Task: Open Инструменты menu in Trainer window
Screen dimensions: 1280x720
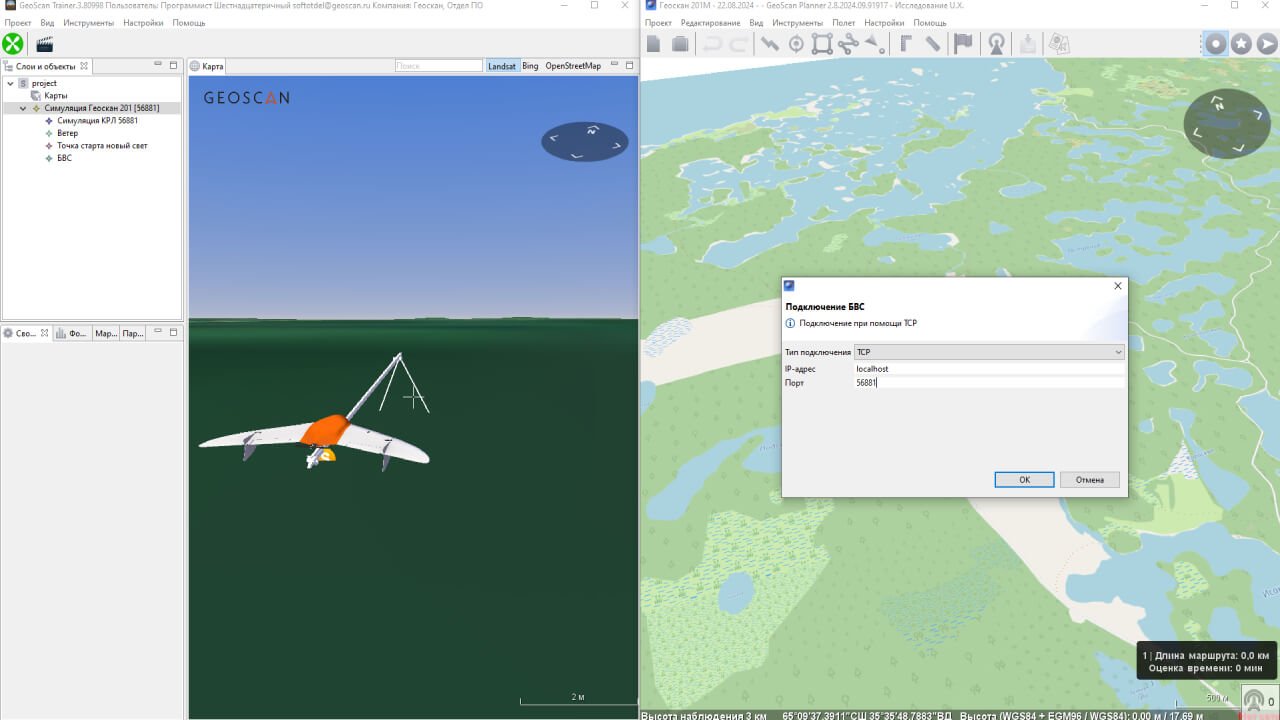Action: (90, 22)
